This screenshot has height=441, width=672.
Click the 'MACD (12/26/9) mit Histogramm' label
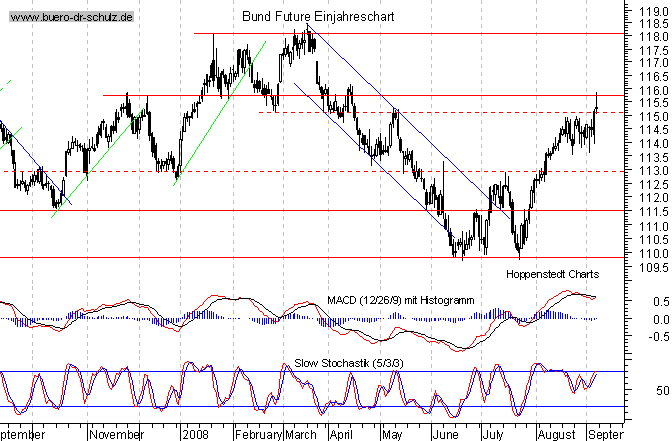pyautogui.click(x=401, y=300)
